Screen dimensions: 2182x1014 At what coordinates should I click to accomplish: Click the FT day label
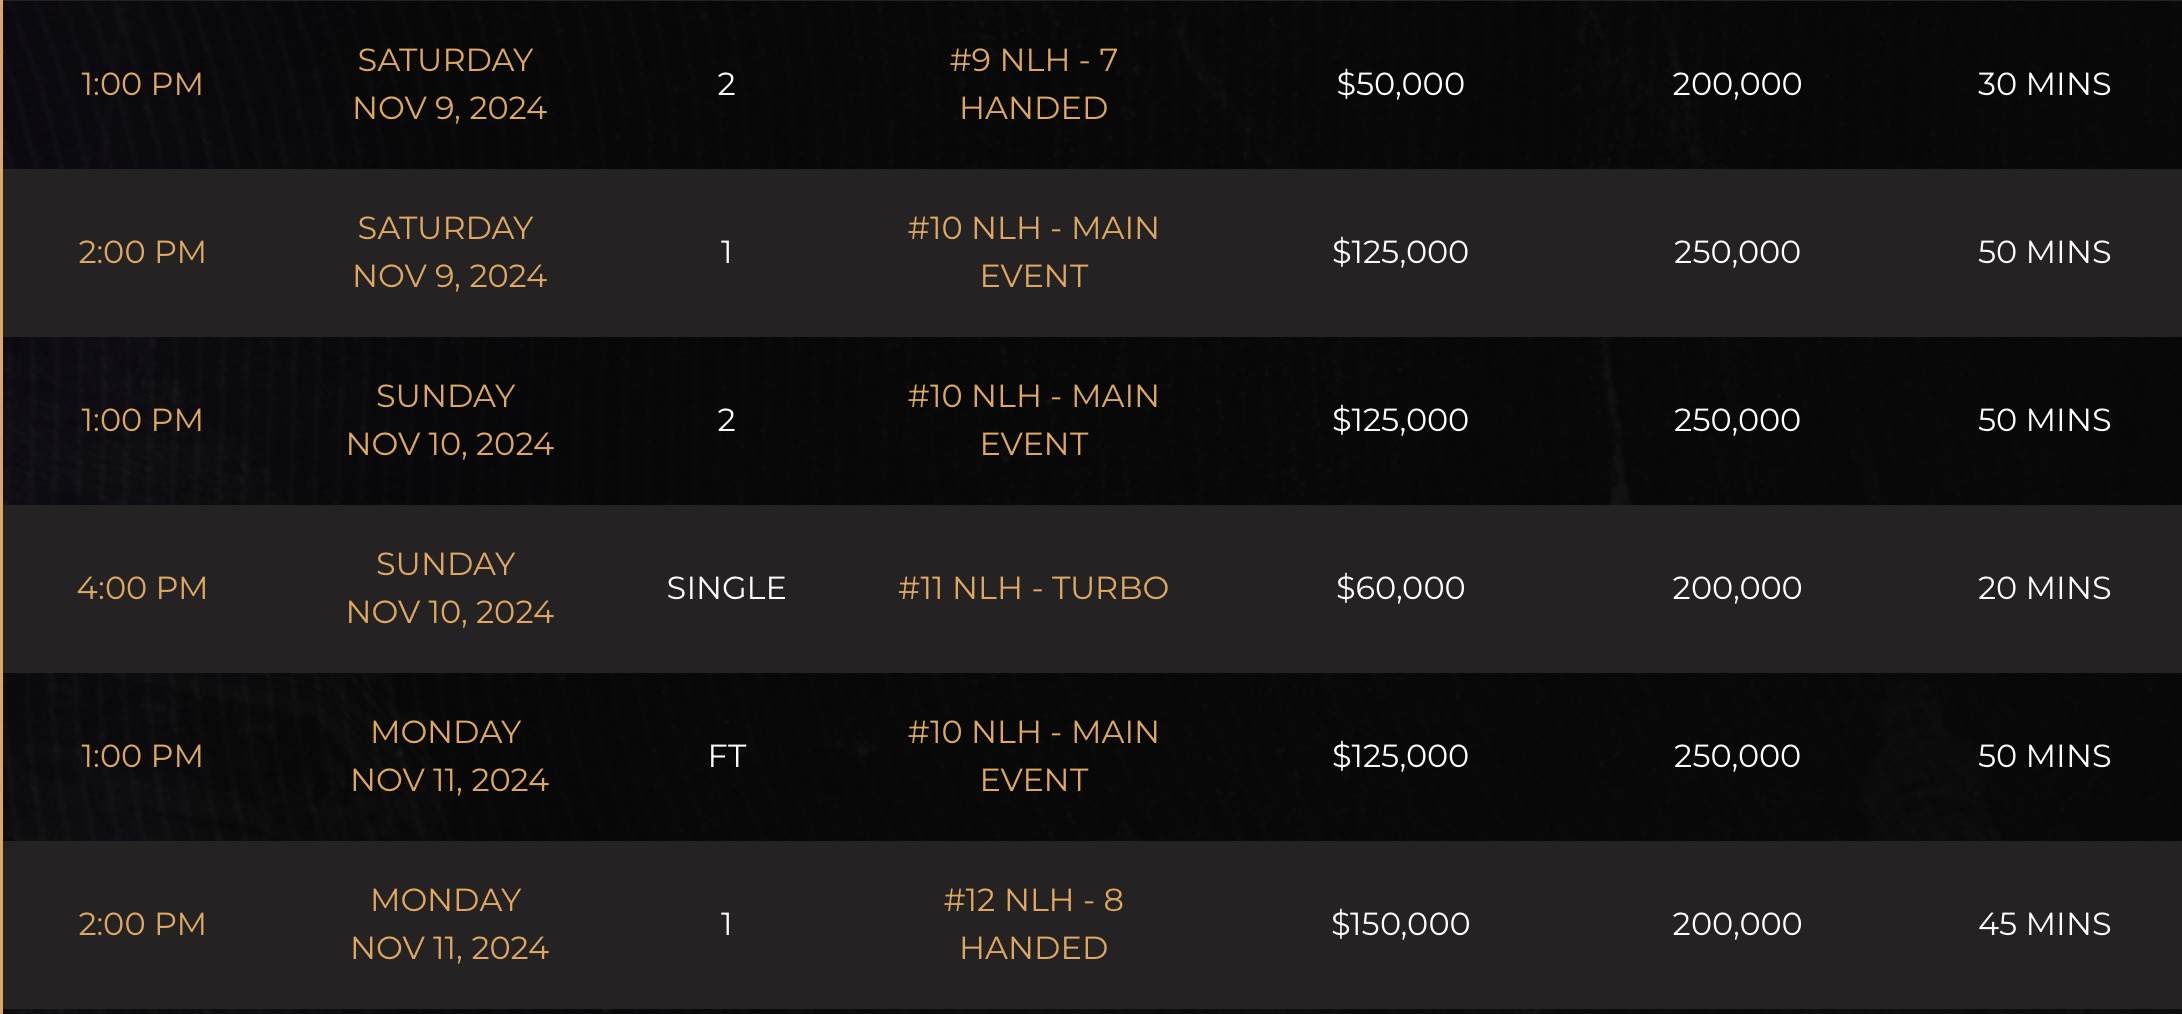pyautogui.click(x=727, y=756)
